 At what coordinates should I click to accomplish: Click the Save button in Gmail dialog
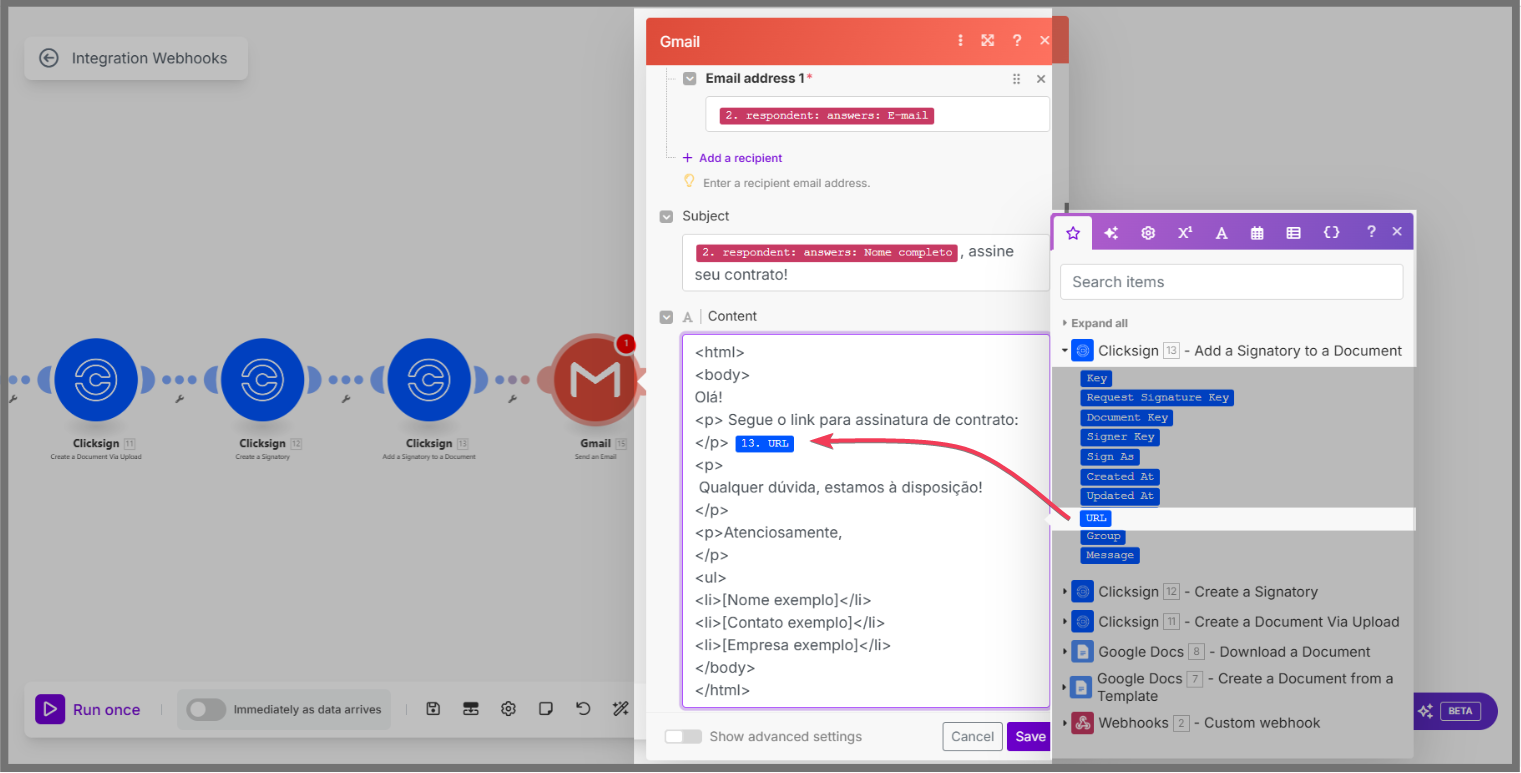click(x=1029, y=737)
